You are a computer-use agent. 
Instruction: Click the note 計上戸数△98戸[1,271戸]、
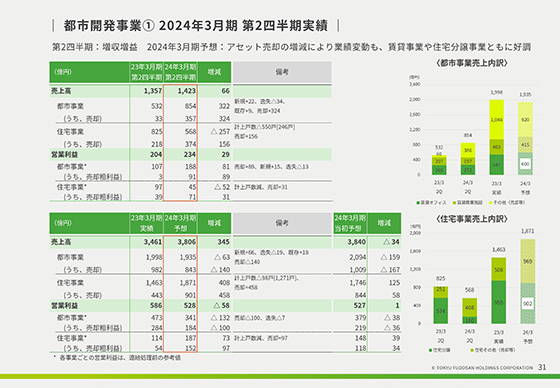click(x=267, y=278)
